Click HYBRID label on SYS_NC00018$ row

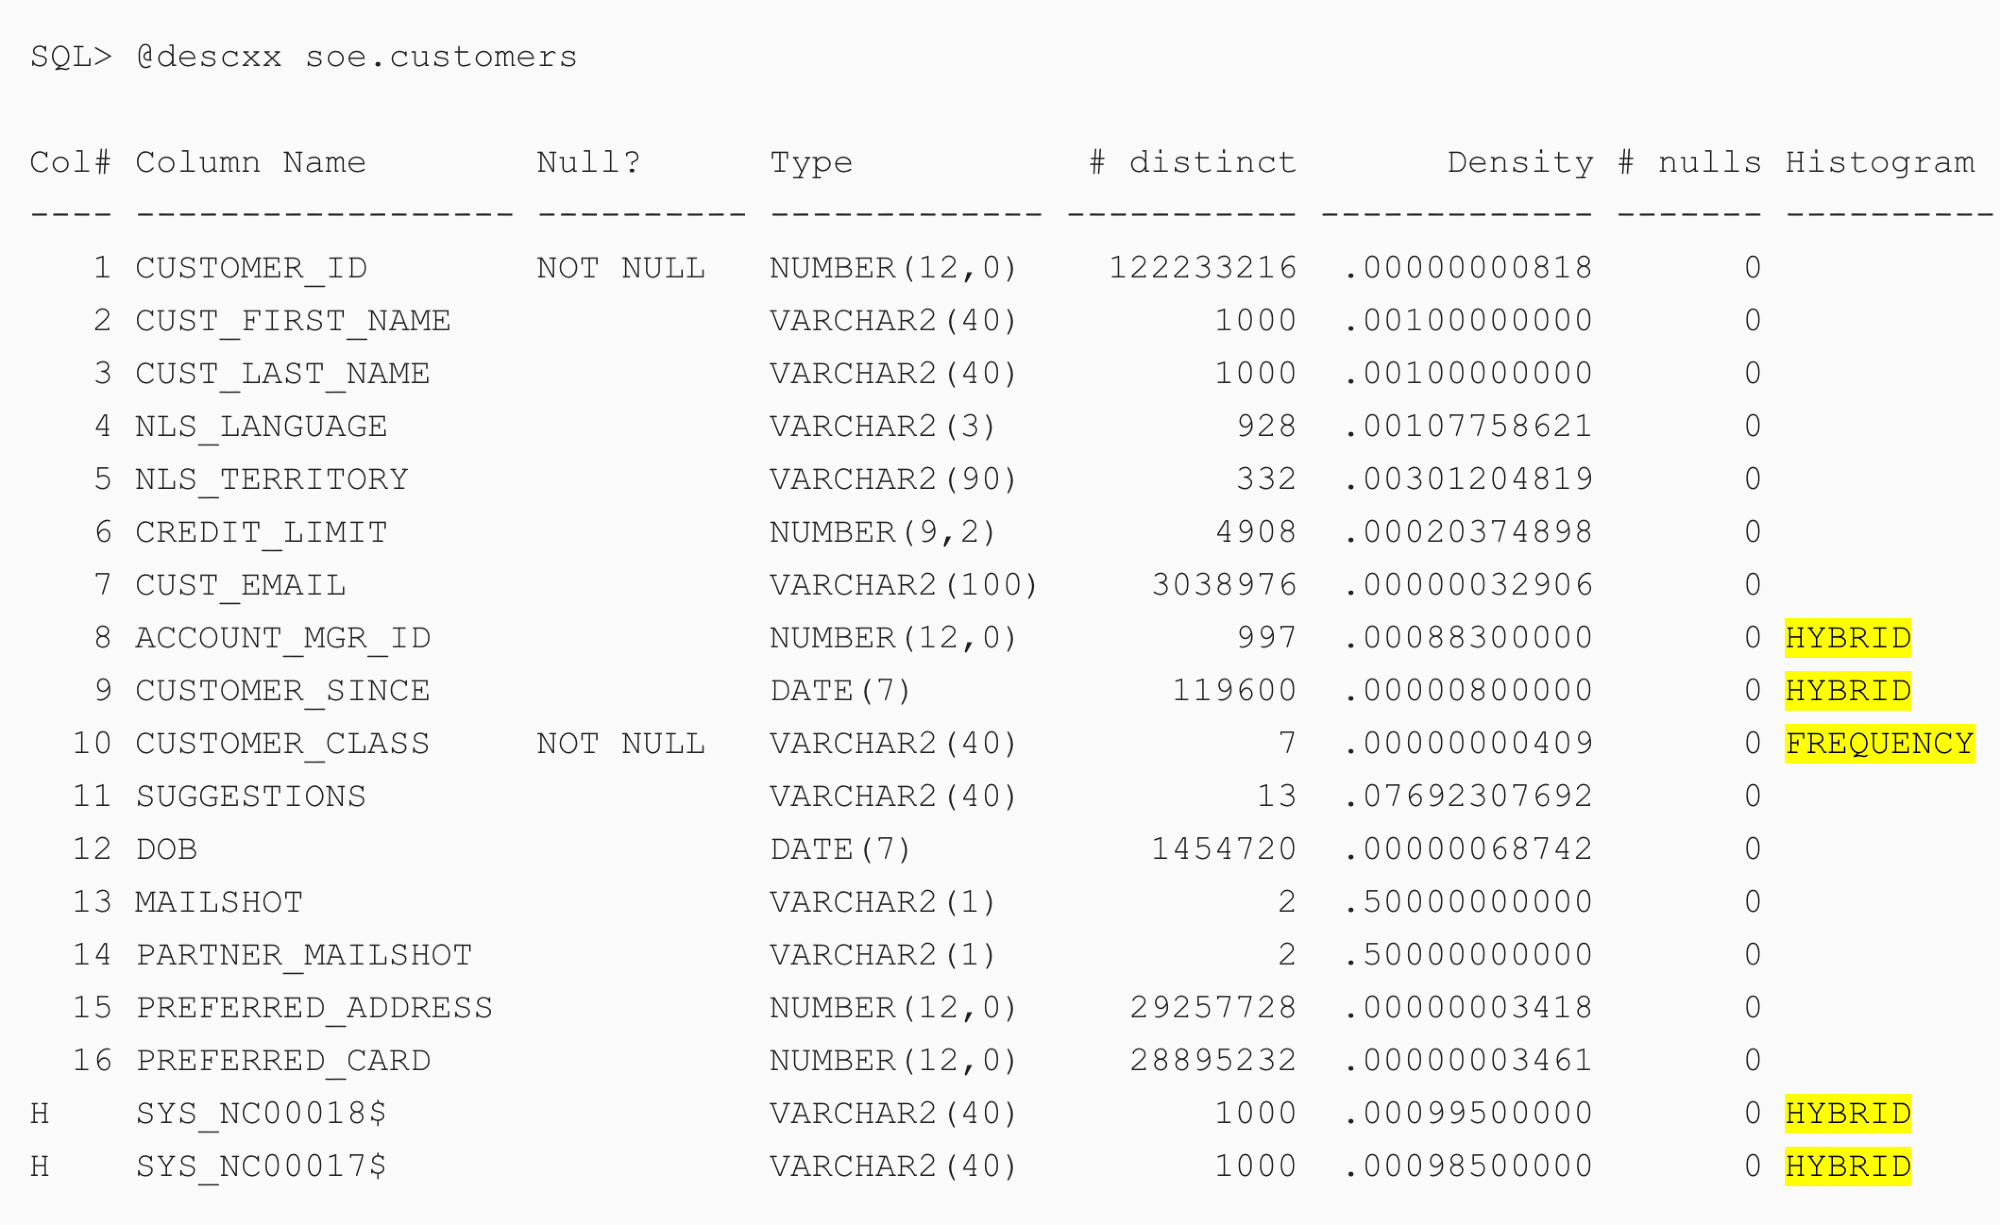(1847, 1114)
